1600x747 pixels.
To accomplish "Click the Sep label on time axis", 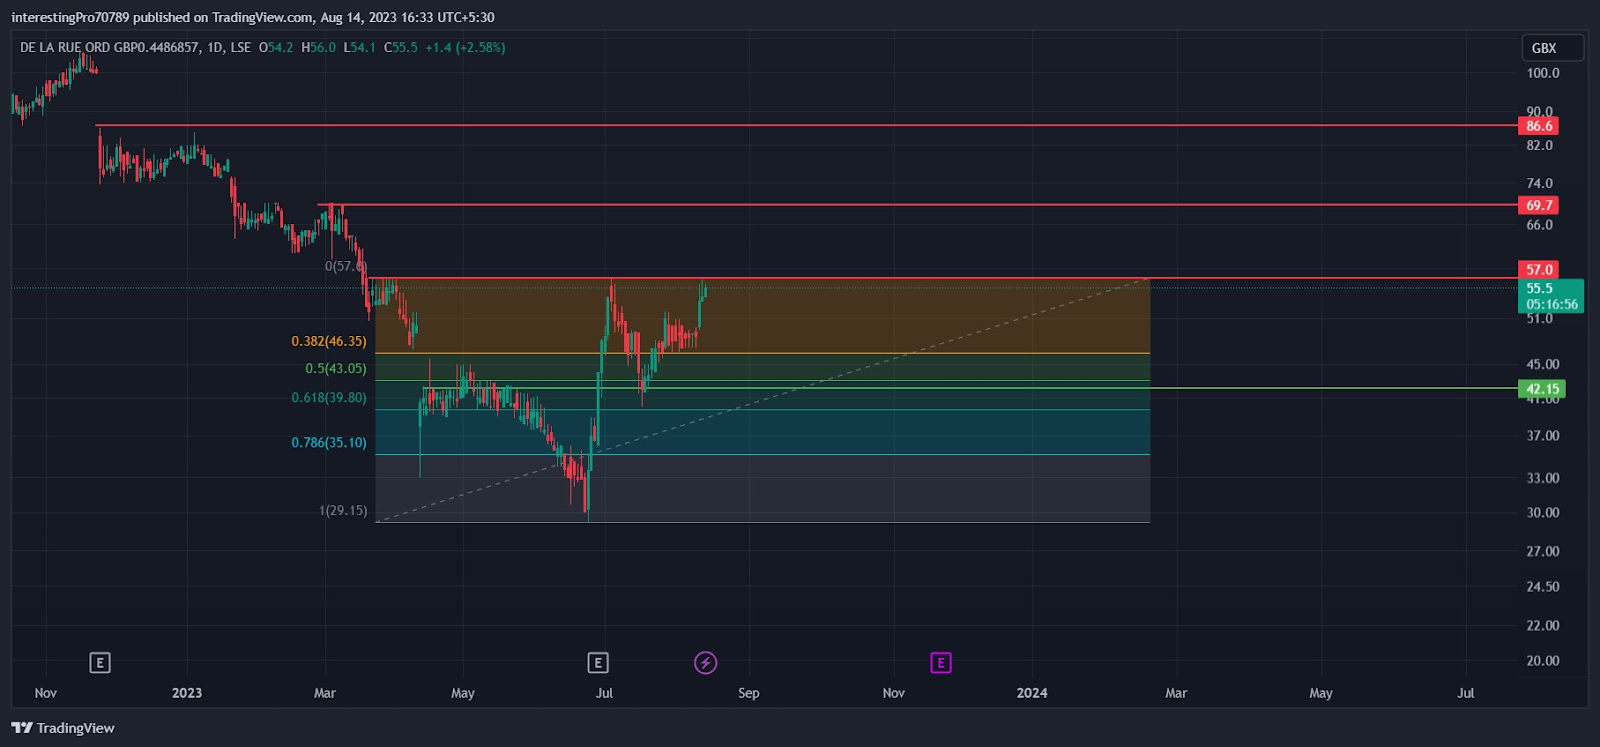I will (x=749, y=693).
